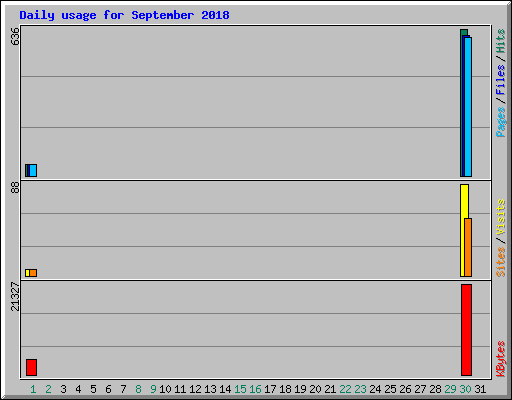
Task: Click day 20 on the x-axis
Action: [x=315, y=389]
